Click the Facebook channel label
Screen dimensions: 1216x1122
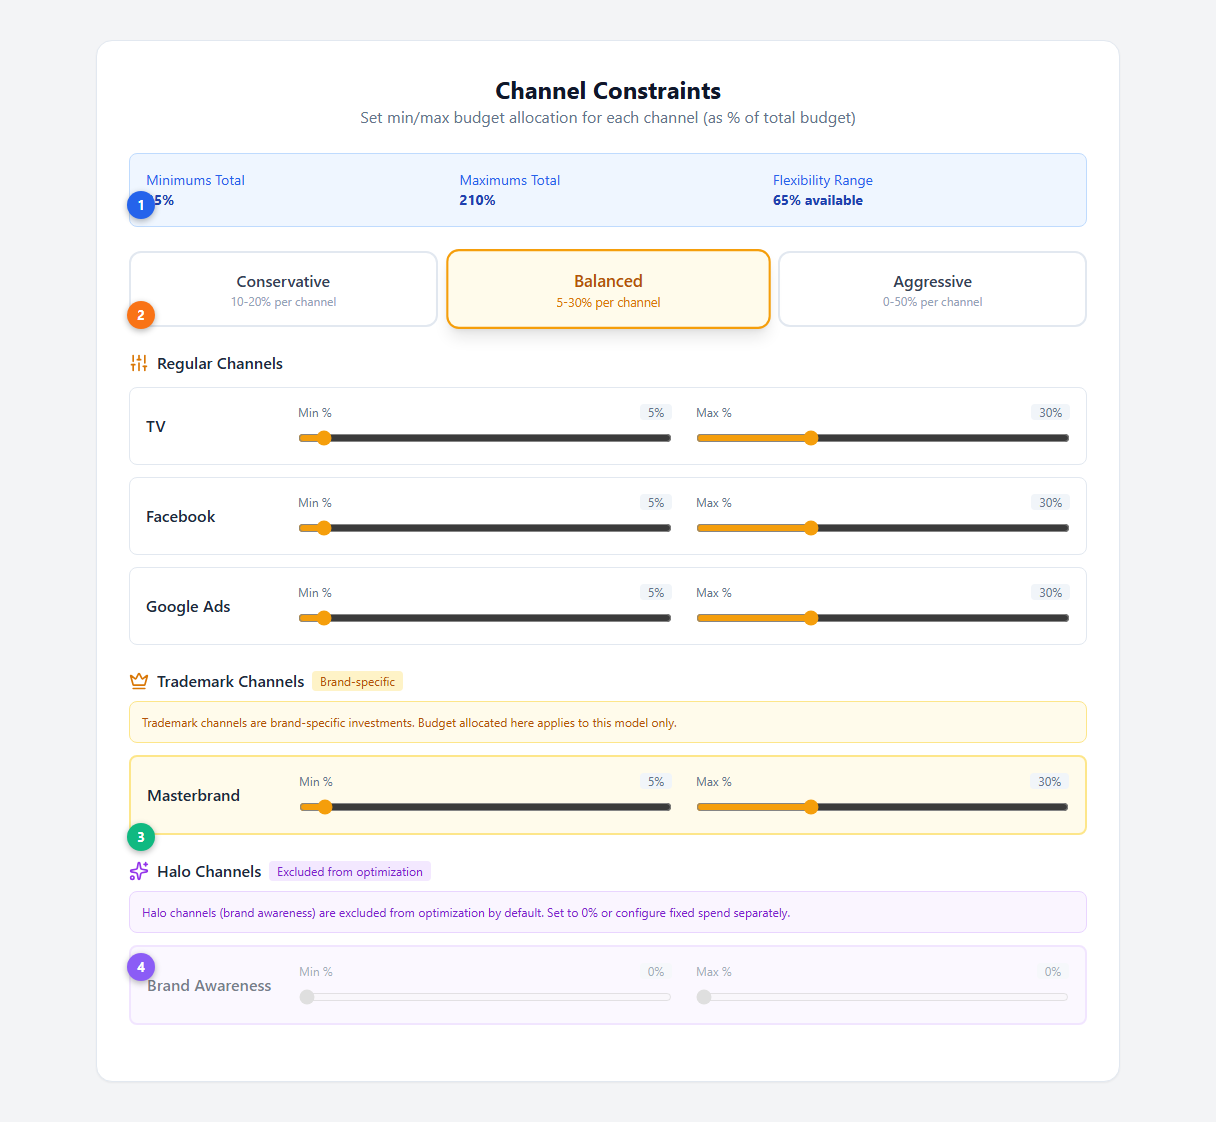(181, 516)
